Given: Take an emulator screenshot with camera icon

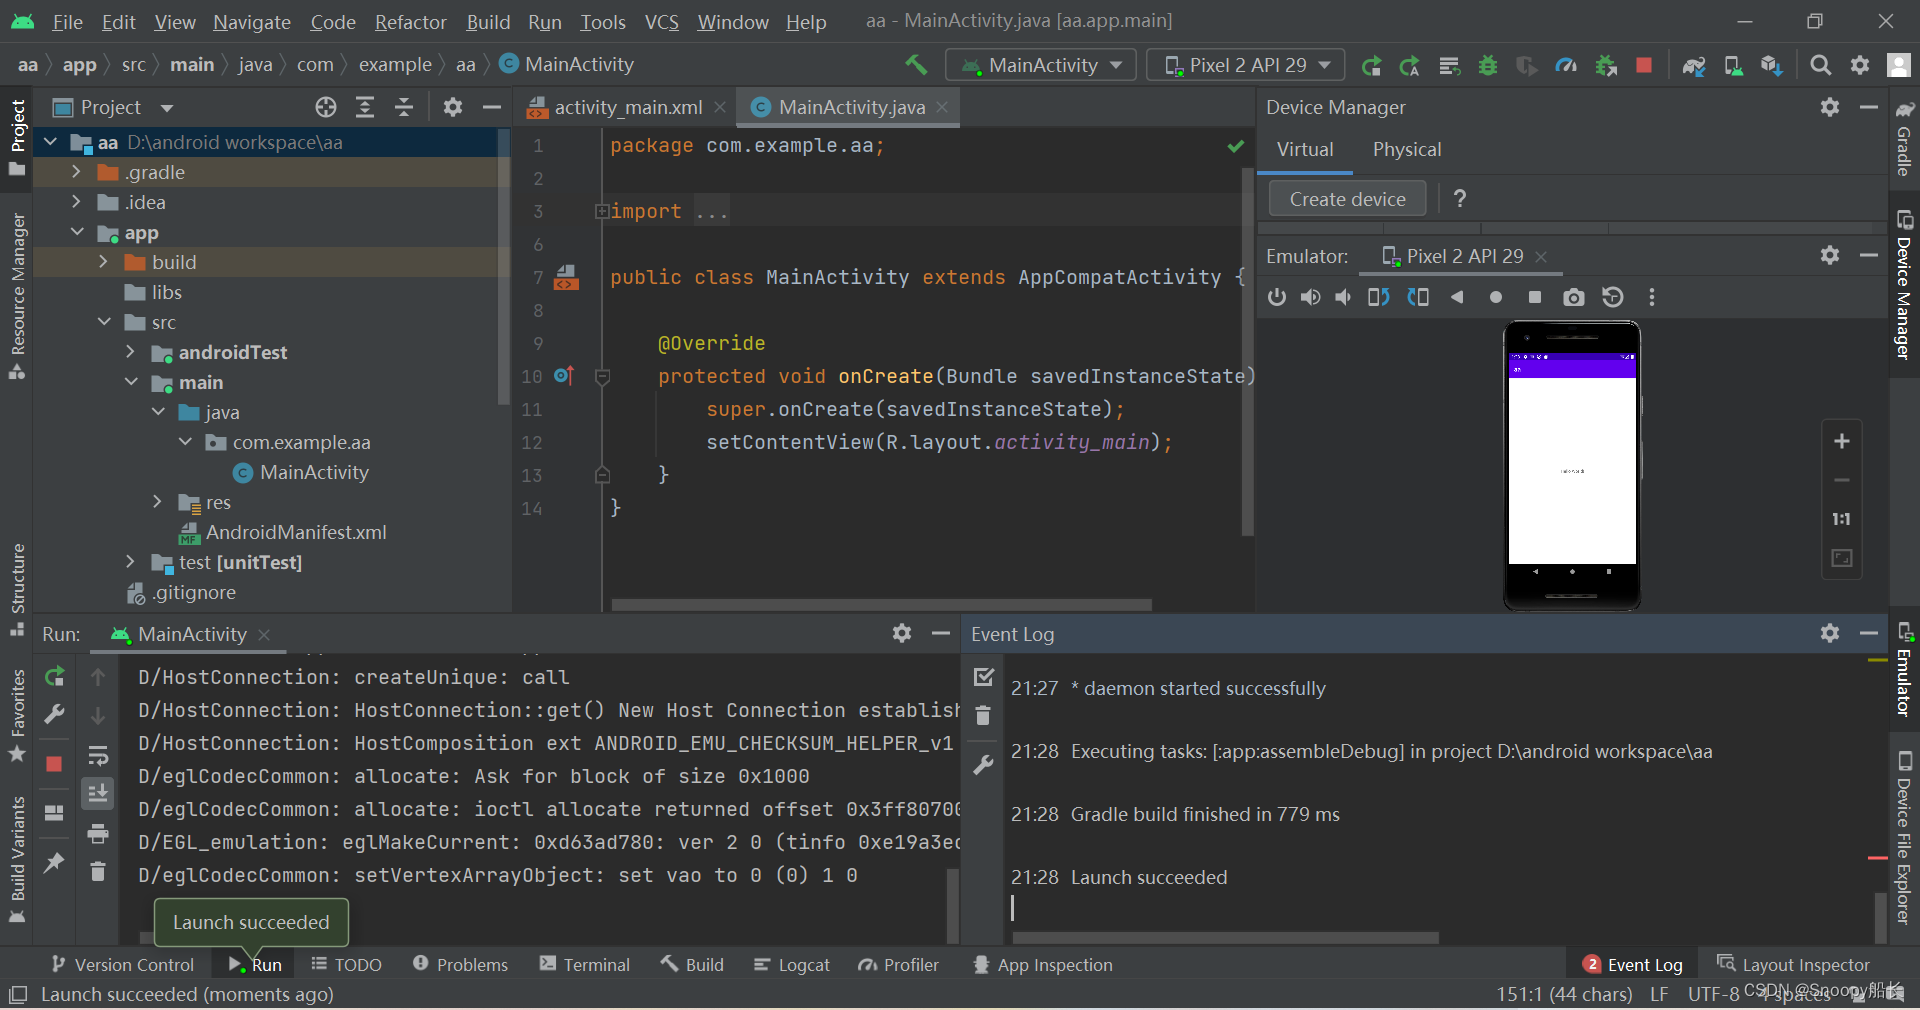Looking at the screenshot, I should (x=1574, y=297).
